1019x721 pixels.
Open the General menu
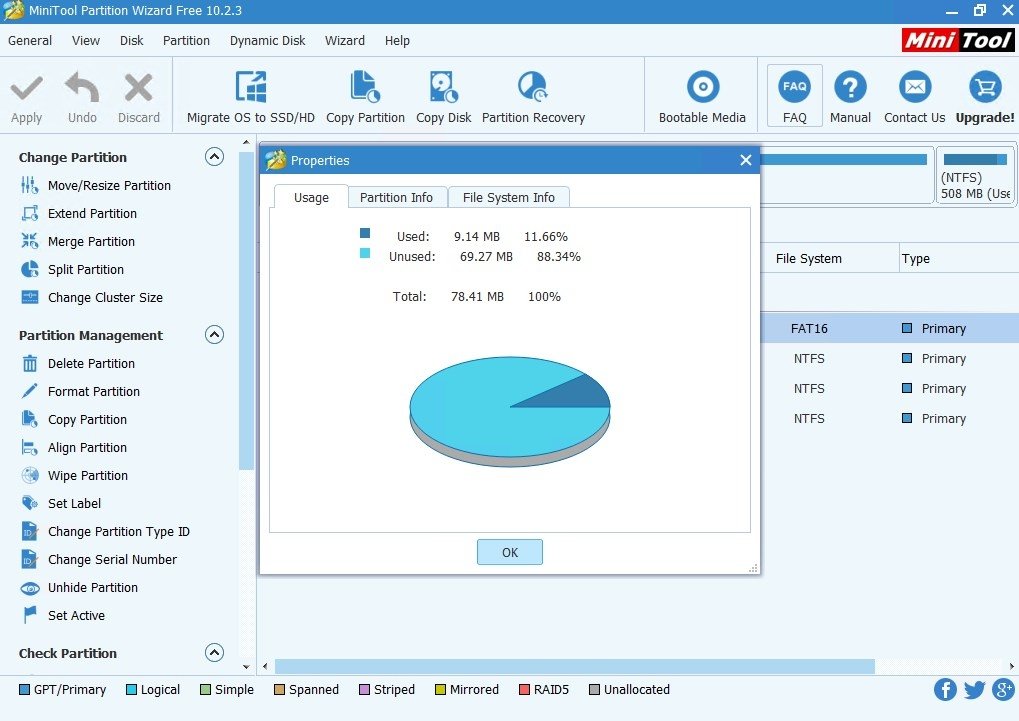click(x=30, y=40)
